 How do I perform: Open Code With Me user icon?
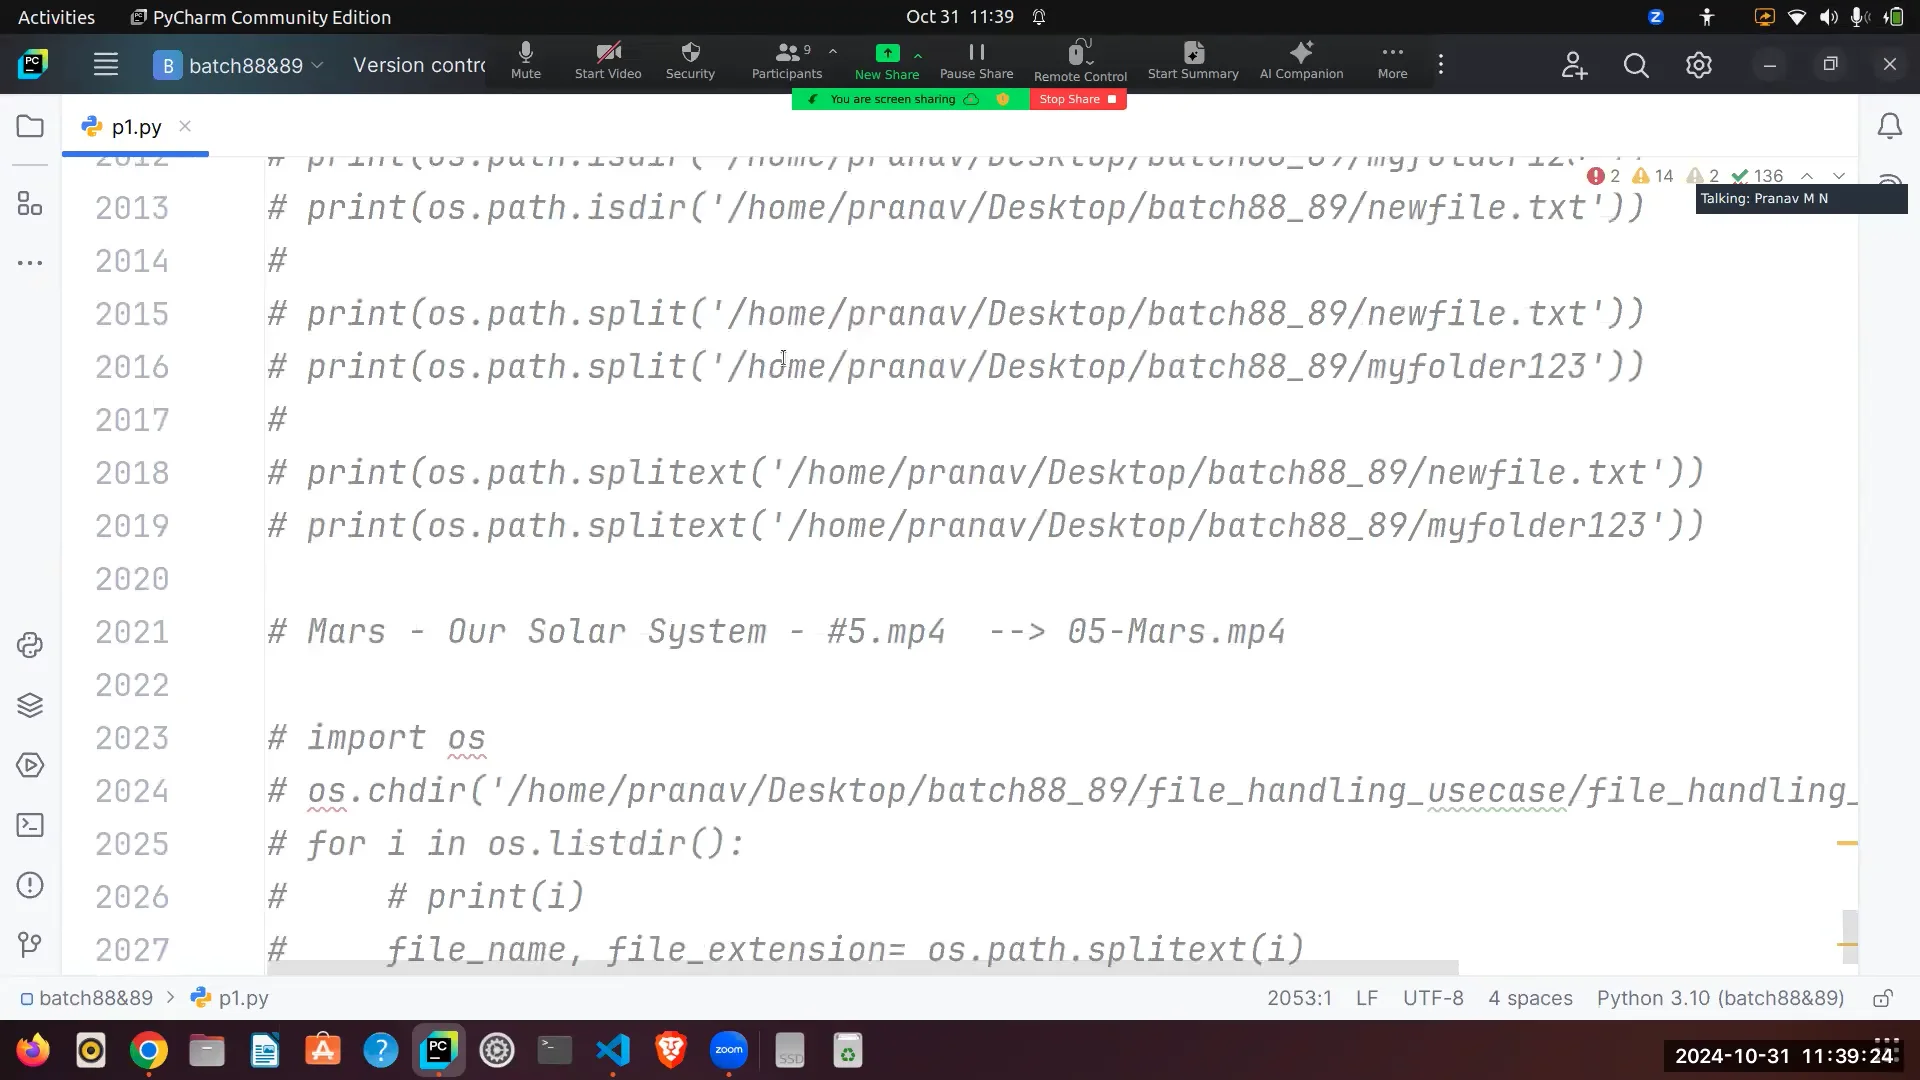(x=1573, y=64)
